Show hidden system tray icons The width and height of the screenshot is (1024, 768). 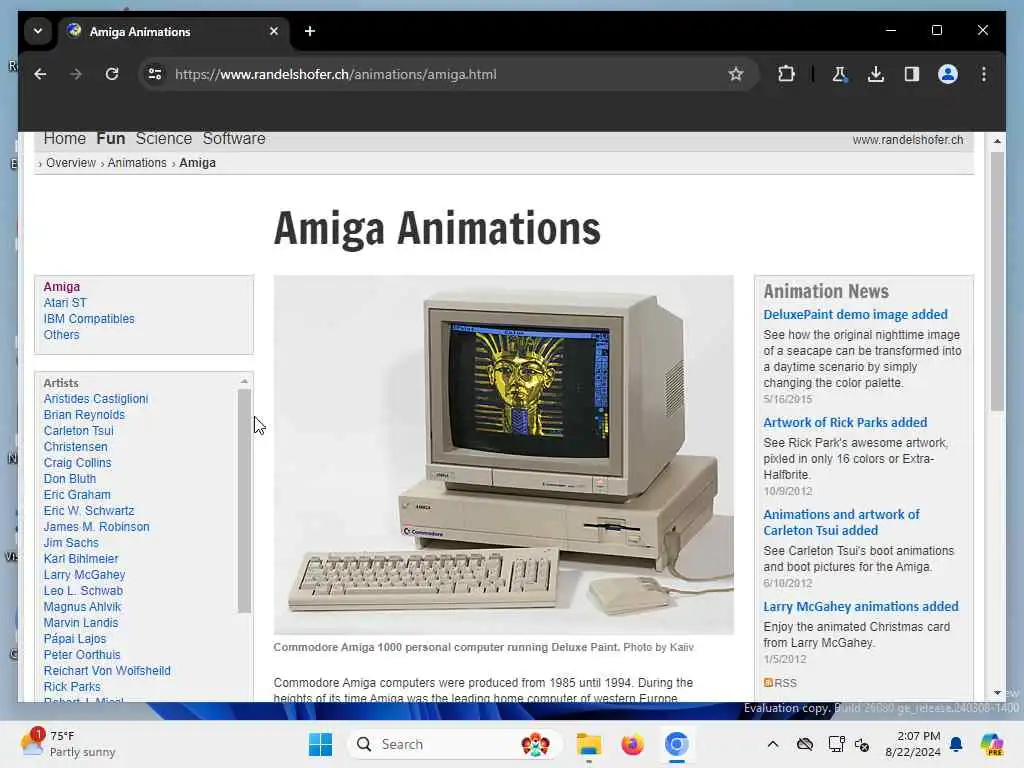coord(773,744)
